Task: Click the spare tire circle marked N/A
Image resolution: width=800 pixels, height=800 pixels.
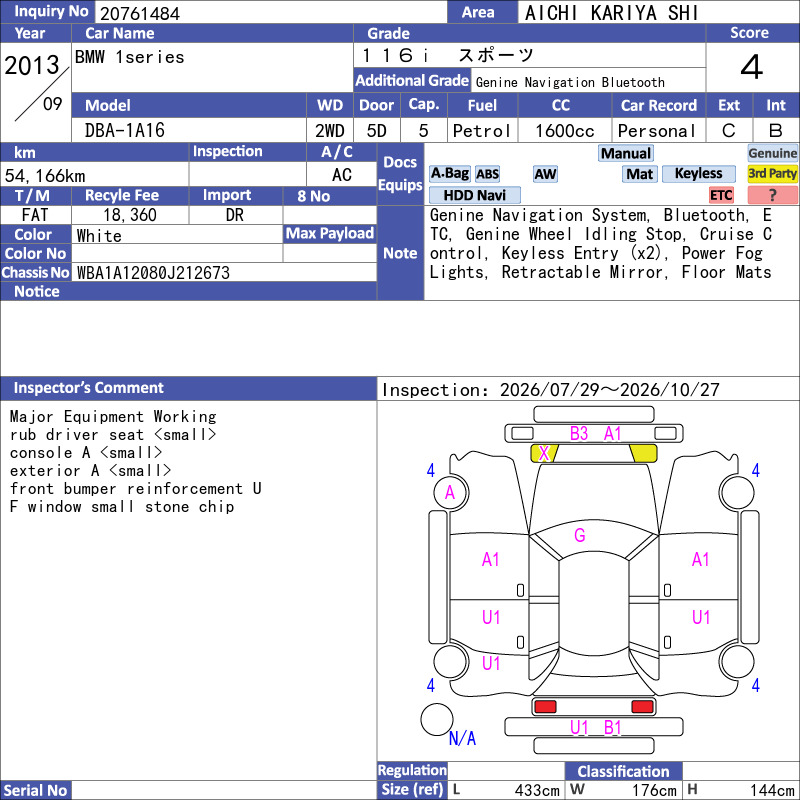Action: (x=437, y=719)
